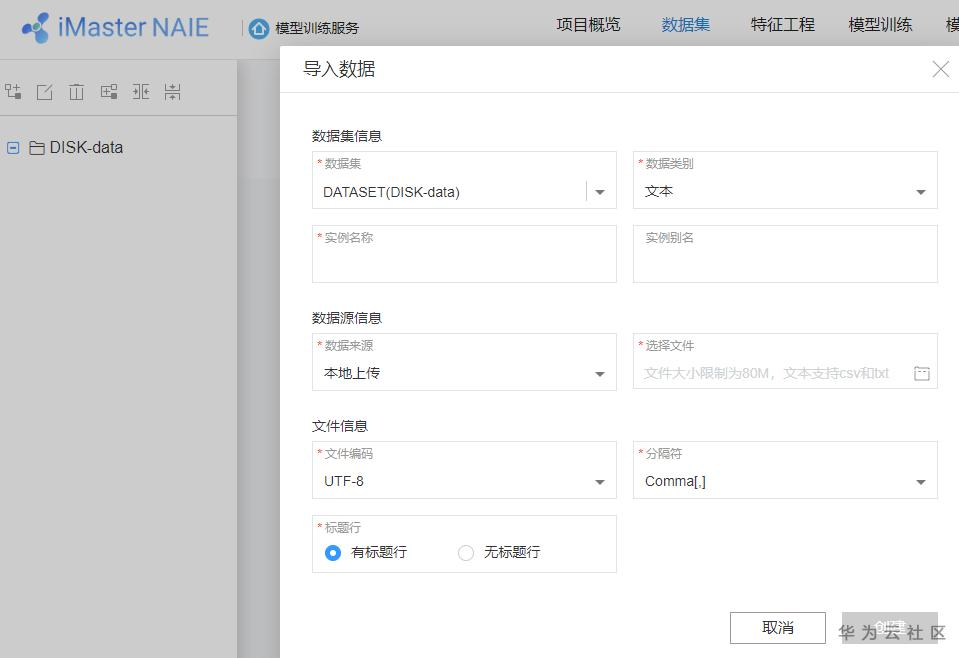Click the file browse folder icon
Screen dimensions: 959x658
[922, 373]
